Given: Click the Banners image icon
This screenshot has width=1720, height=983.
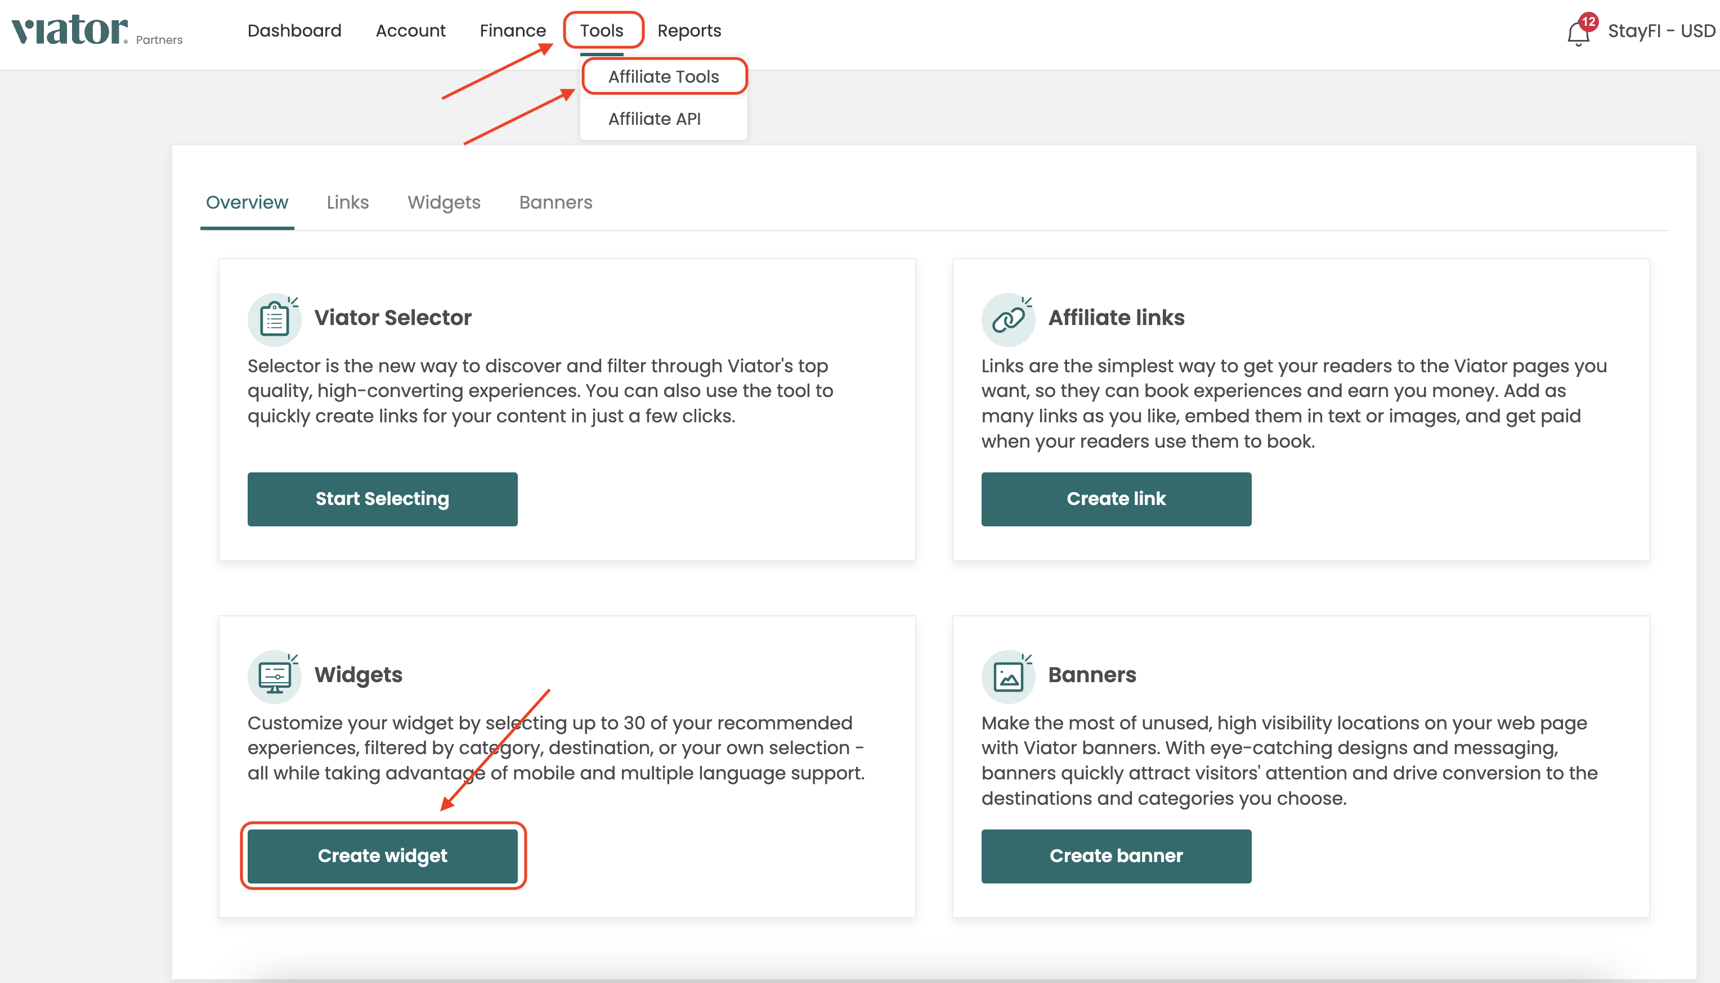Looking at the screenshot, I should [1008, 675].
